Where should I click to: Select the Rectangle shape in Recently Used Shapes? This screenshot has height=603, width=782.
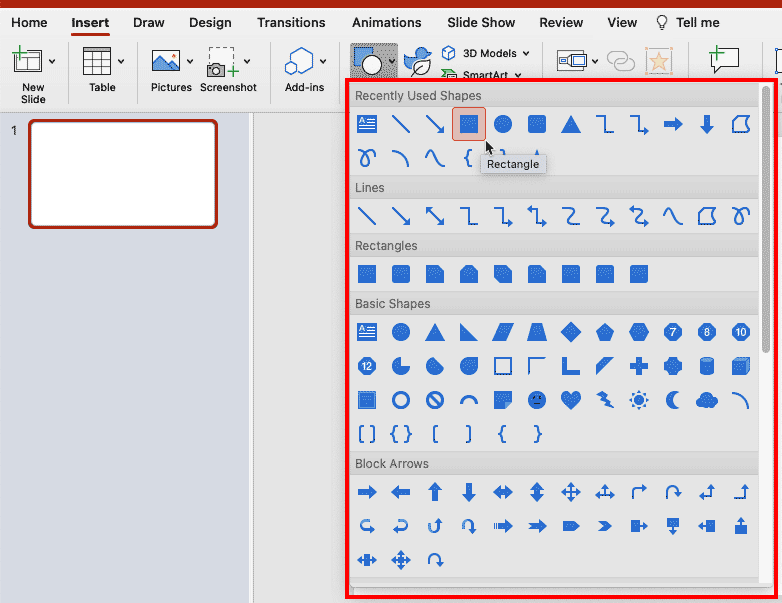[469, 124]
